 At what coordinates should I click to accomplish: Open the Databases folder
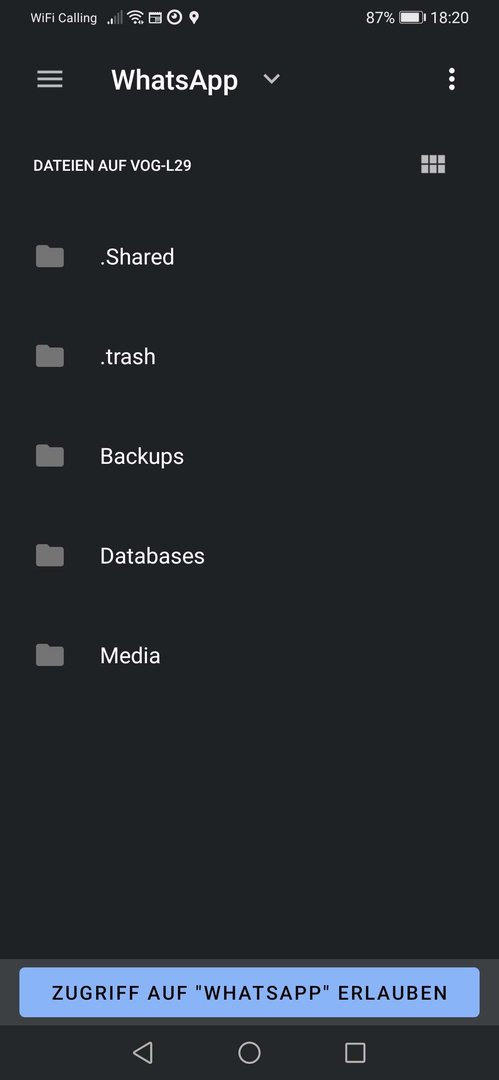click(250, 555)
